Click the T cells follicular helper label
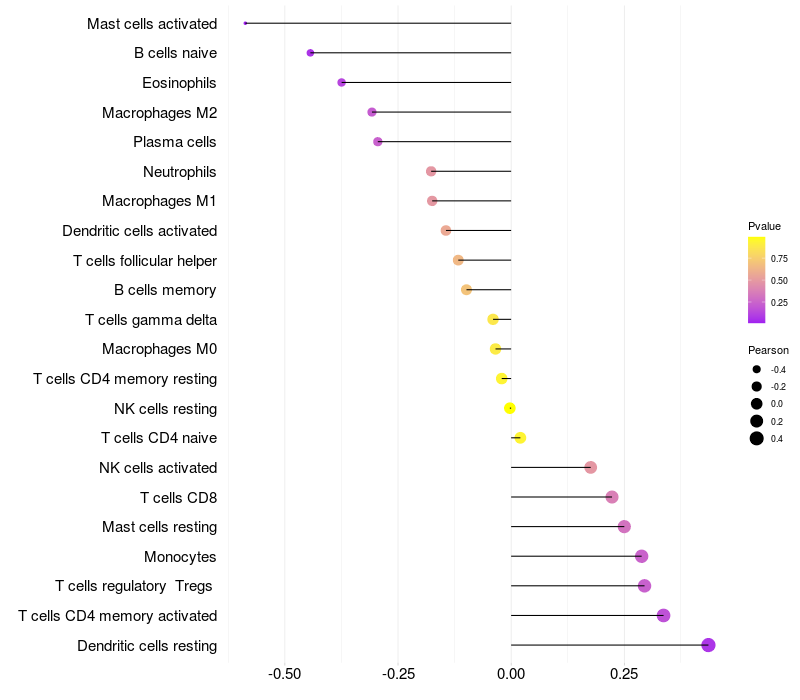 click(145, 261)
